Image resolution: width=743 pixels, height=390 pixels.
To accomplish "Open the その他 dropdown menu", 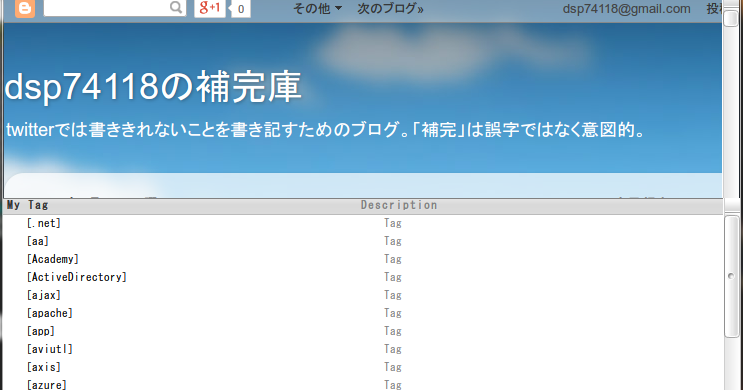I will tap(317, 9).
